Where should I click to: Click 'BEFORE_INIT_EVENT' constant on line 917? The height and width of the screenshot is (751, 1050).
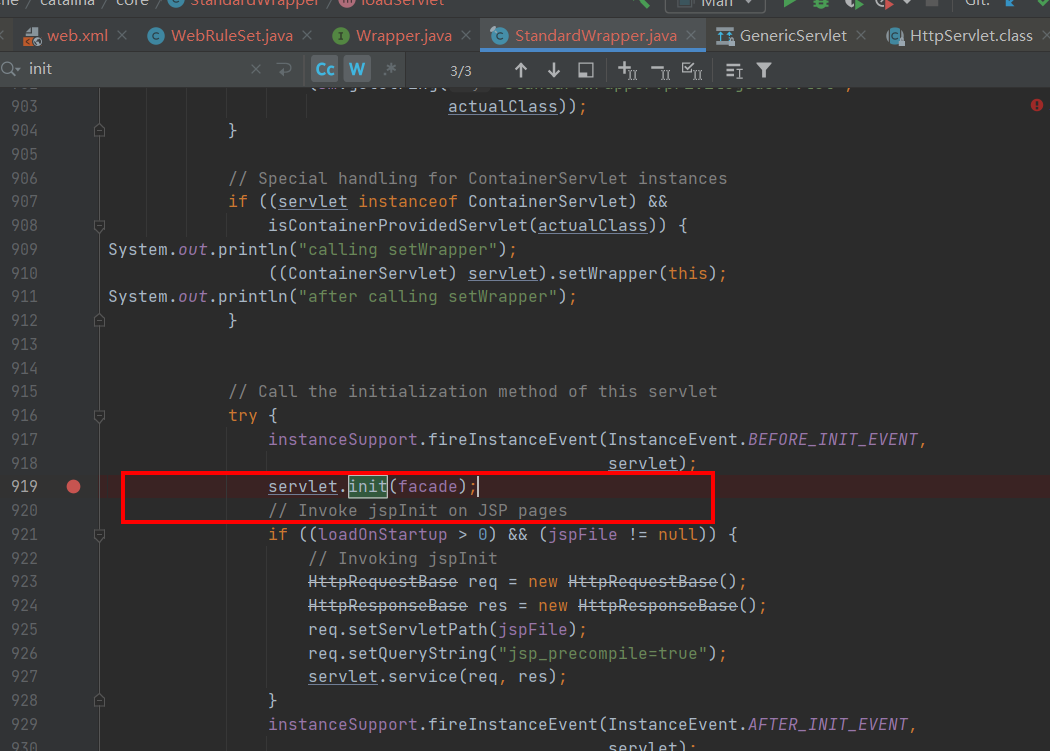832,439
